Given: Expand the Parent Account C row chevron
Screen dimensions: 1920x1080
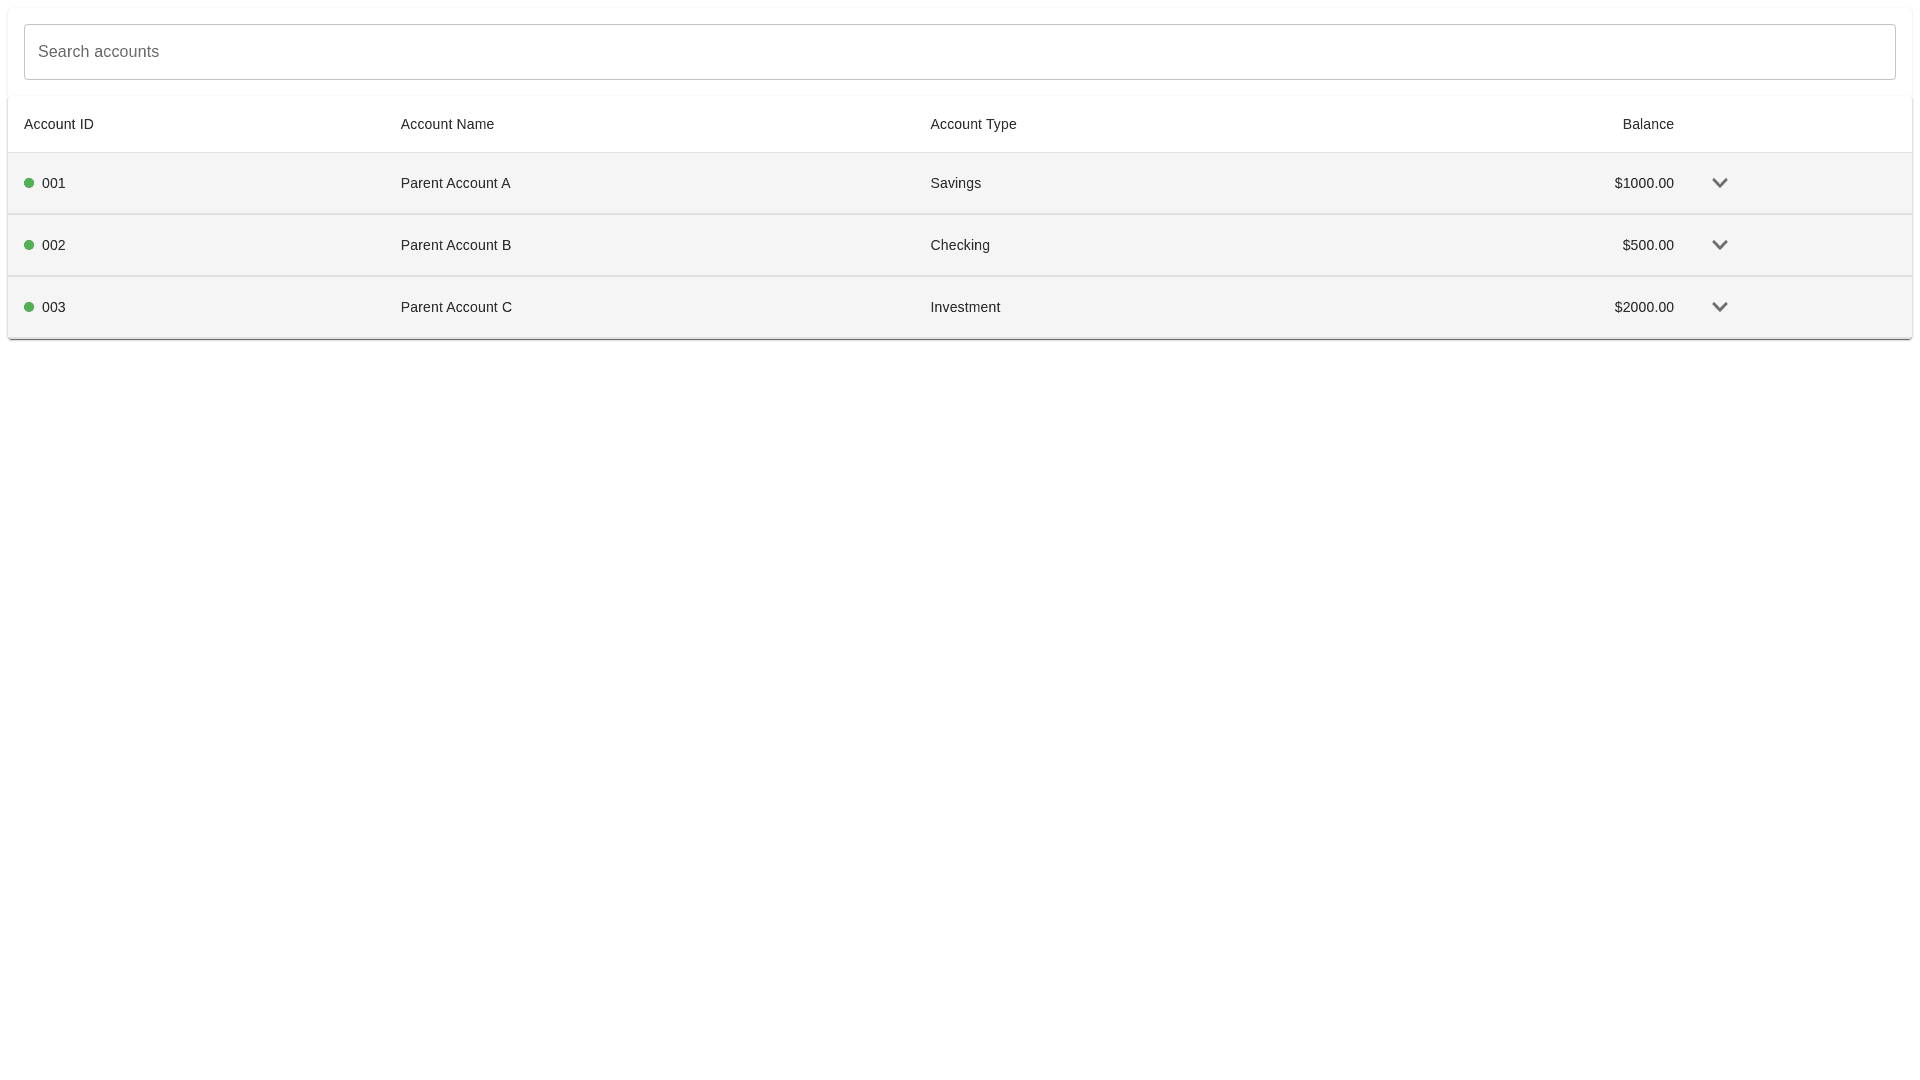Looking at the screenshot, I should (1719, 307).
